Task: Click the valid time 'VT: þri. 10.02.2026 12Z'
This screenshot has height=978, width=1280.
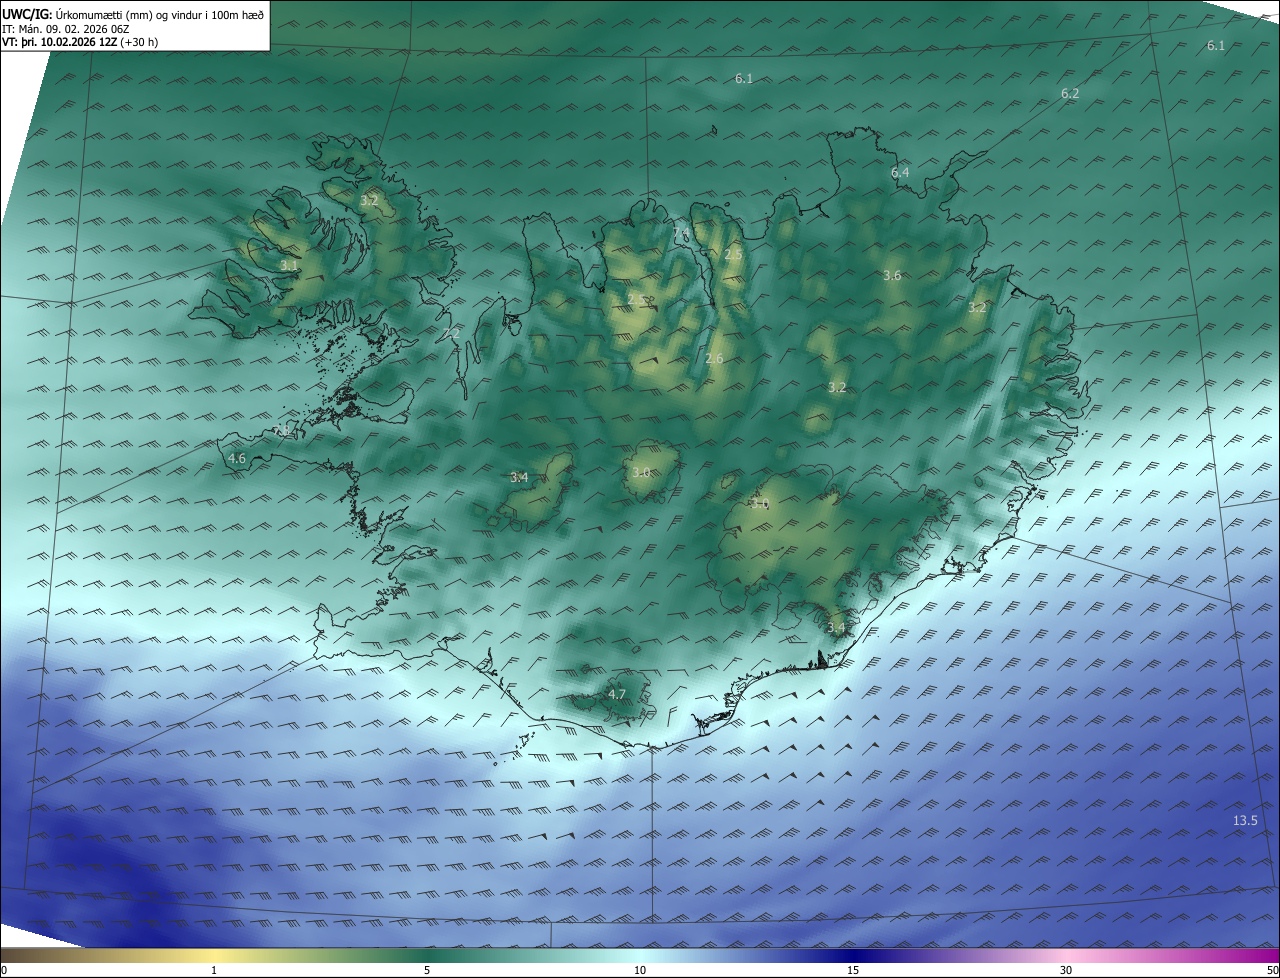Action: [60, 42]
